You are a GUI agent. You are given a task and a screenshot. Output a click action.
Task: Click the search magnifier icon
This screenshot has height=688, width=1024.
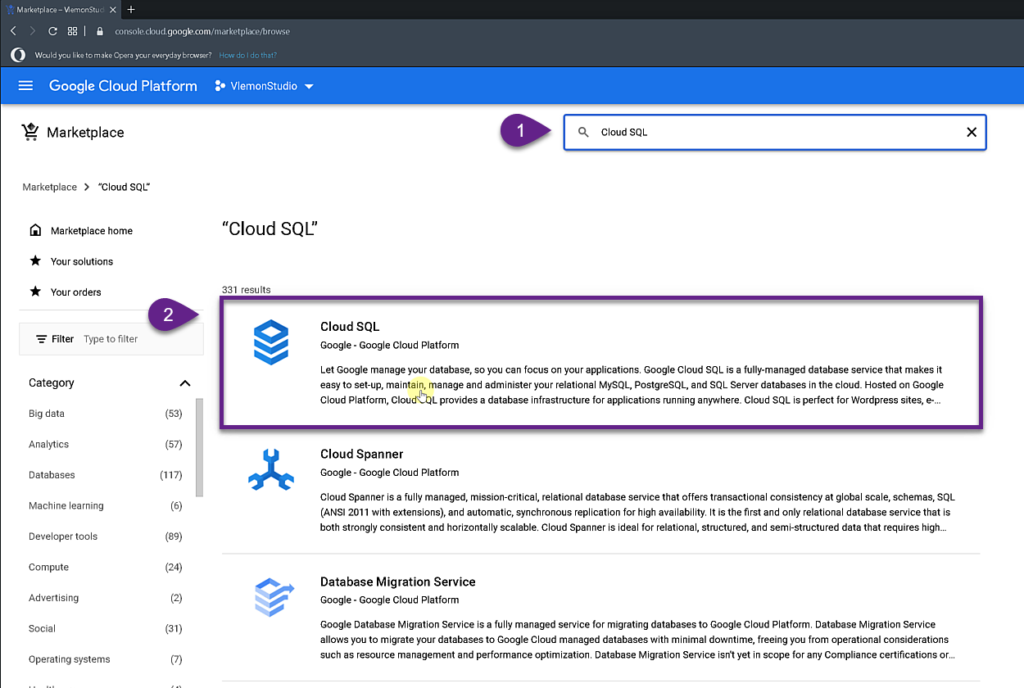coord(583,131)
